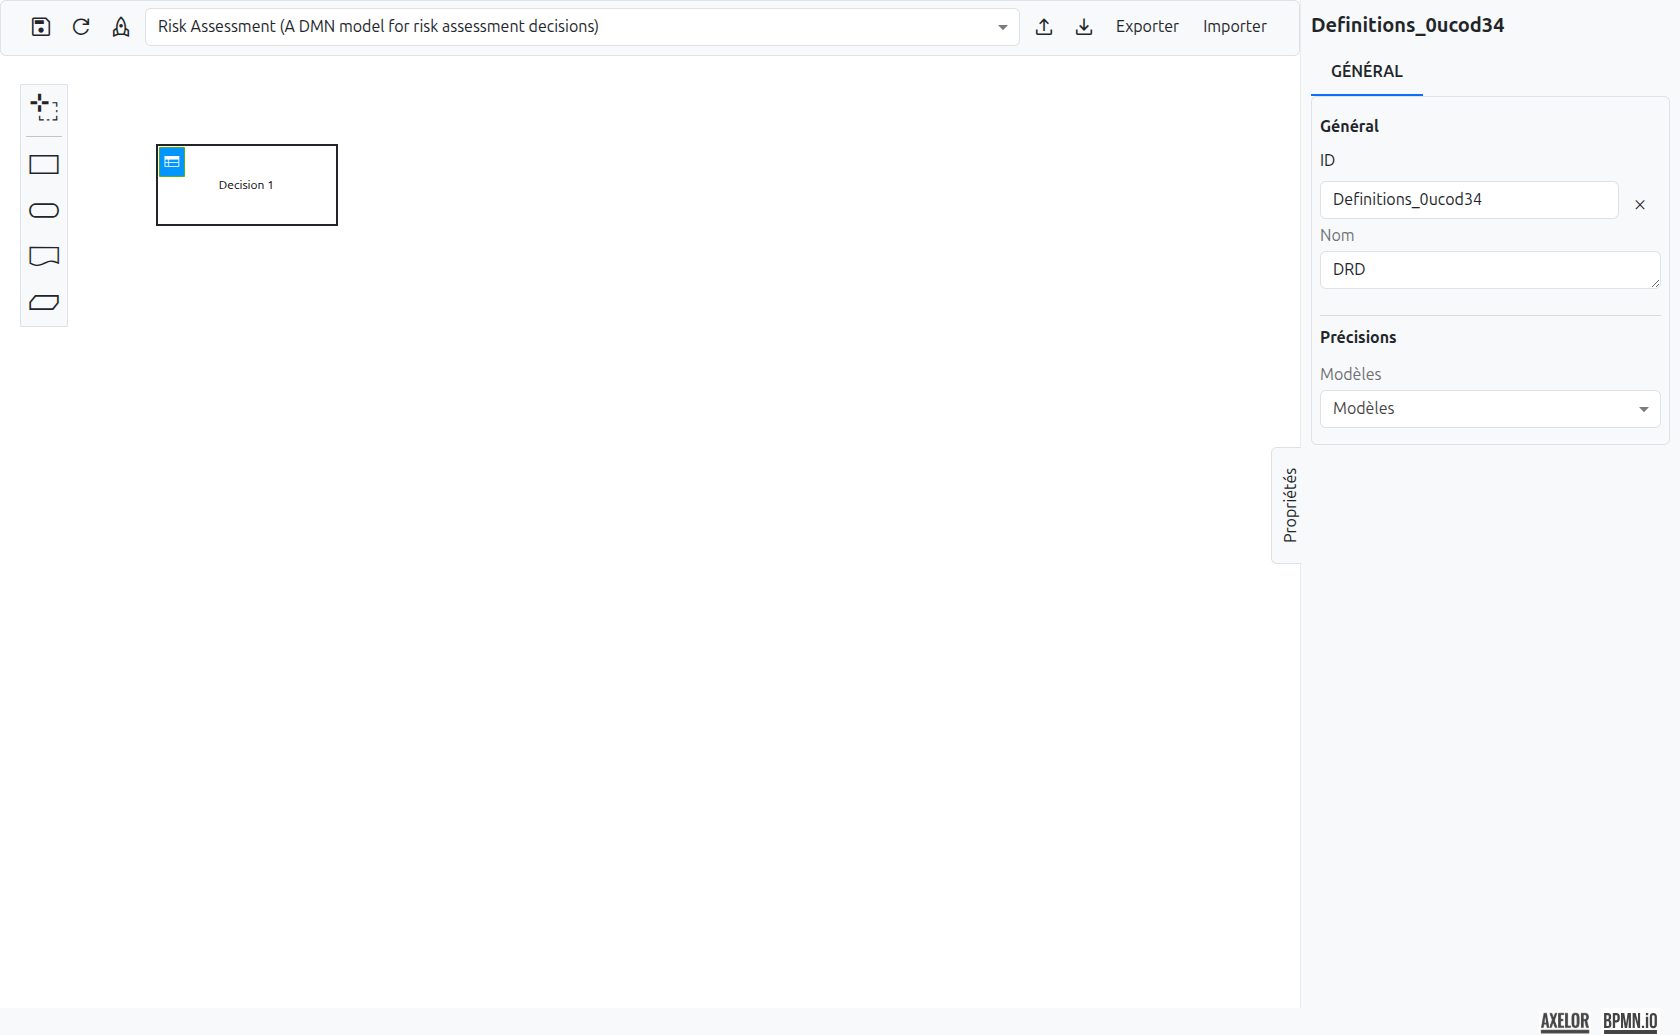Image resolution: width=1680 pixels, height=1035 pixels.
Task: Open the Risk Assessment model dropdown
Action: (x=1003, y=27)
